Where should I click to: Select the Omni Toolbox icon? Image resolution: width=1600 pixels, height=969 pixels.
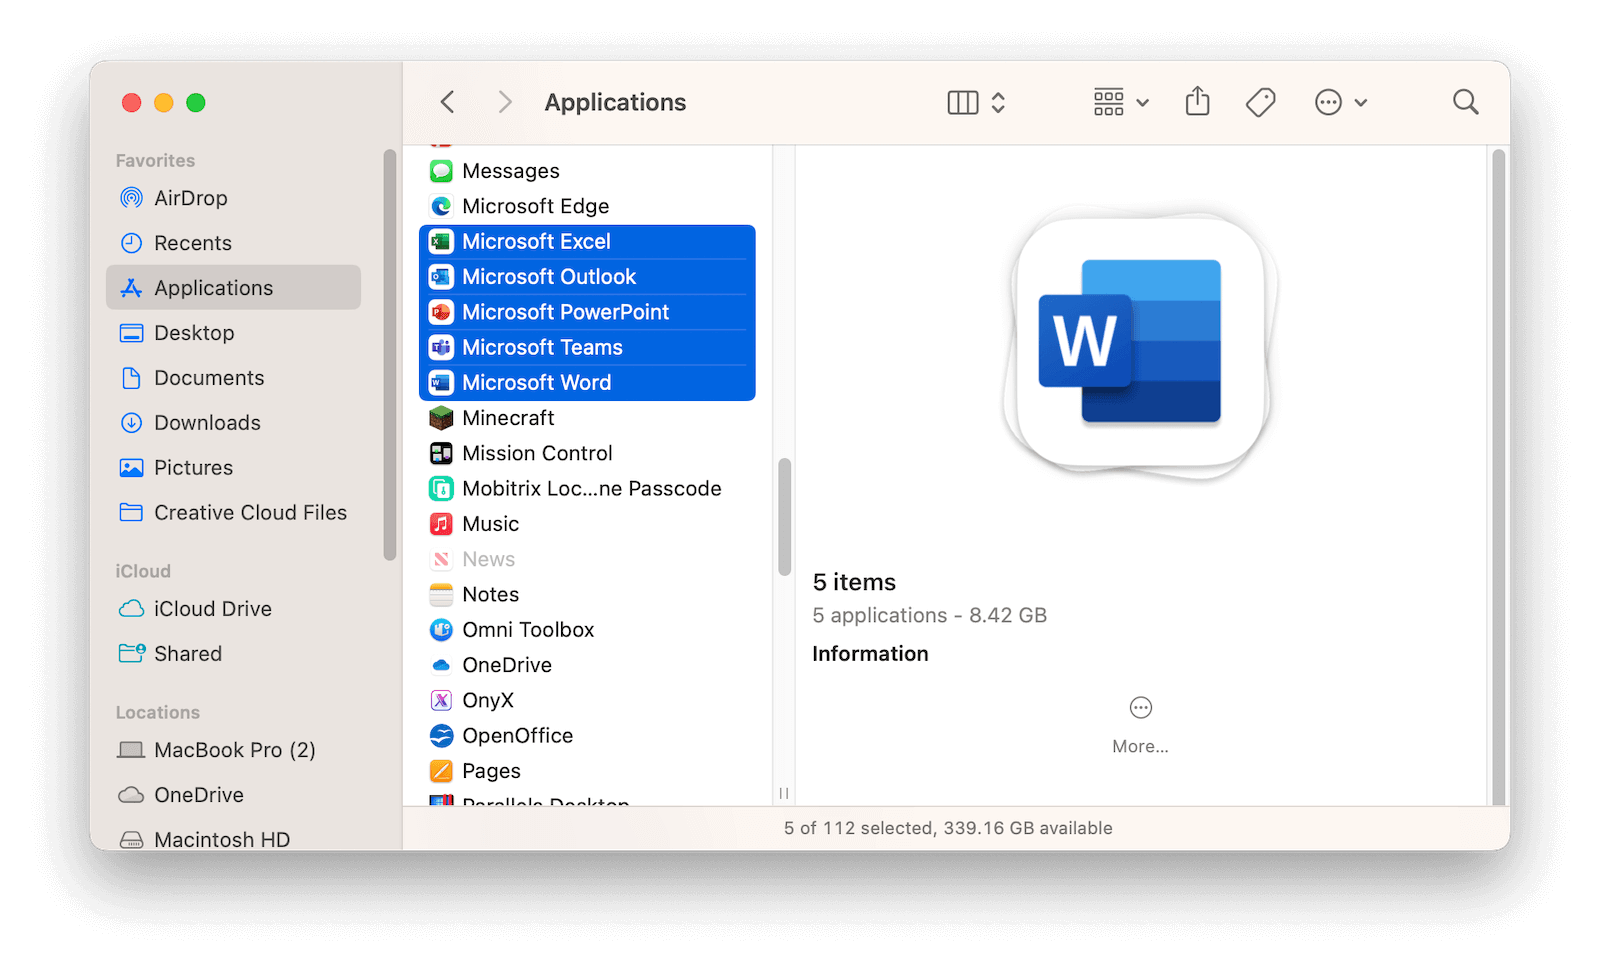click(x=441, y=630)
